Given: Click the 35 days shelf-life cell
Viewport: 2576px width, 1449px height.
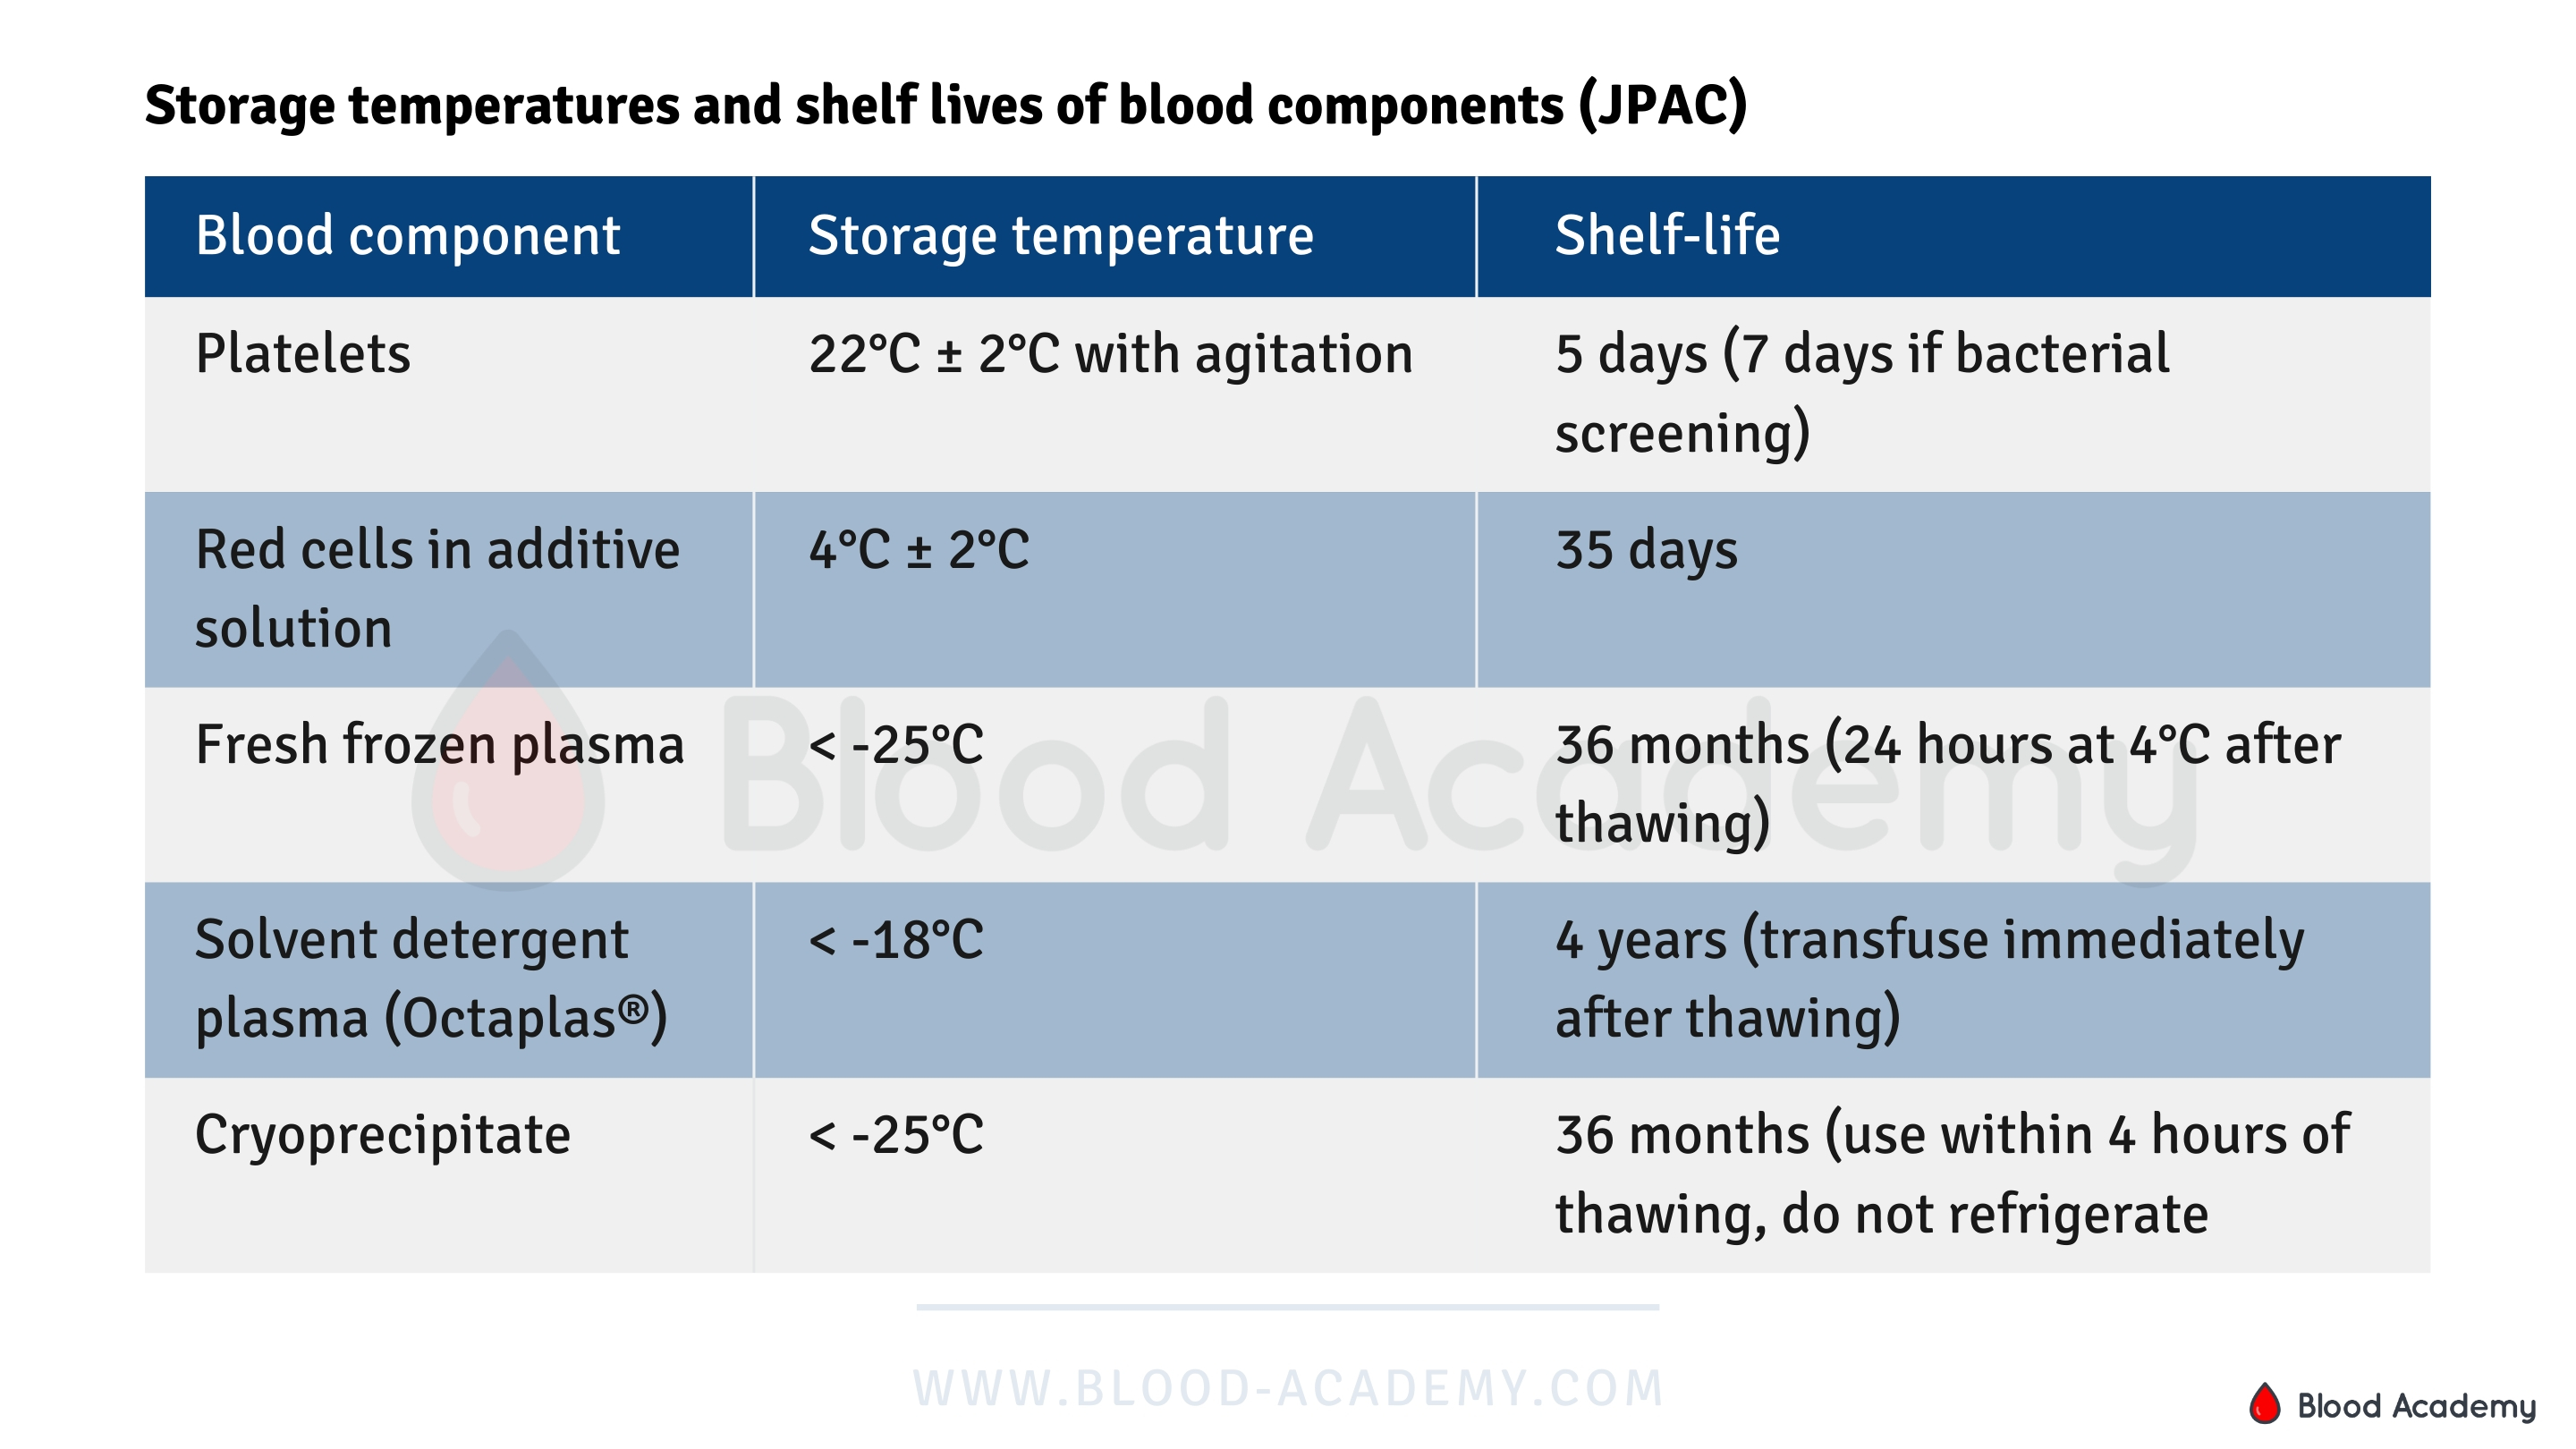Looking at the screenshot, I should pyautogui.click(x=1646, y=550).
